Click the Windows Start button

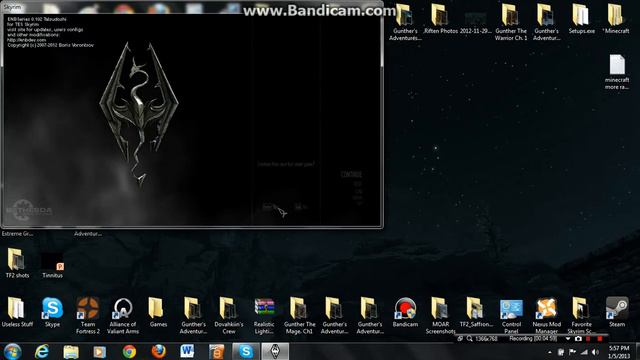click(x=12, y=351)
